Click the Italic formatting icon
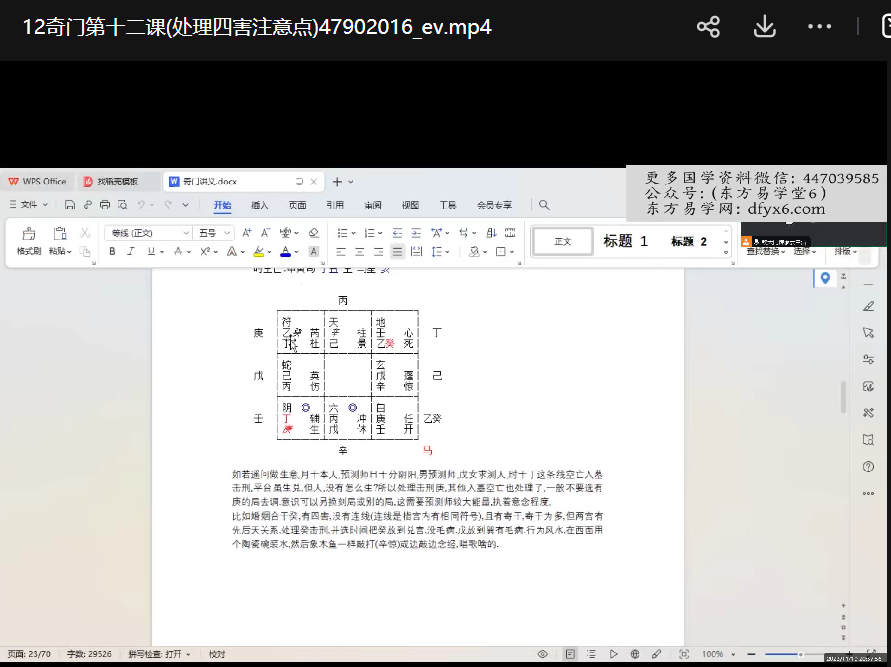 click(131, 252)
